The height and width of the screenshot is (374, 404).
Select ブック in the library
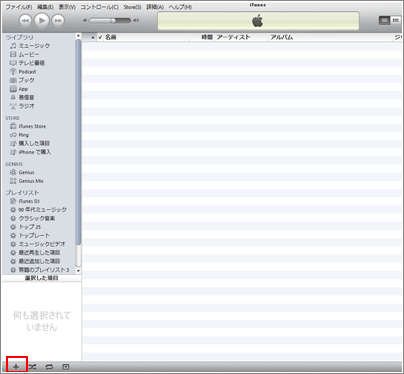click(x=22, y=80)
